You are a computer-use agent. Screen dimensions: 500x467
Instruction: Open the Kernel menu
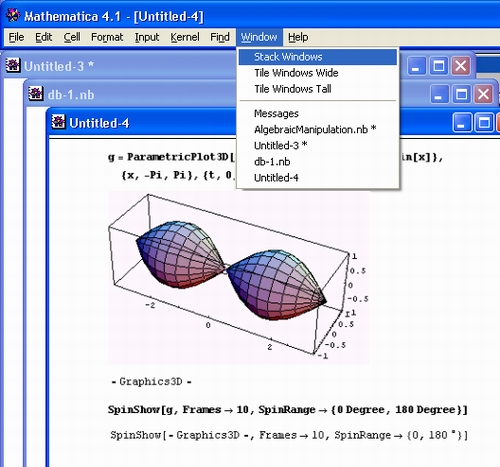coord(185,37)
